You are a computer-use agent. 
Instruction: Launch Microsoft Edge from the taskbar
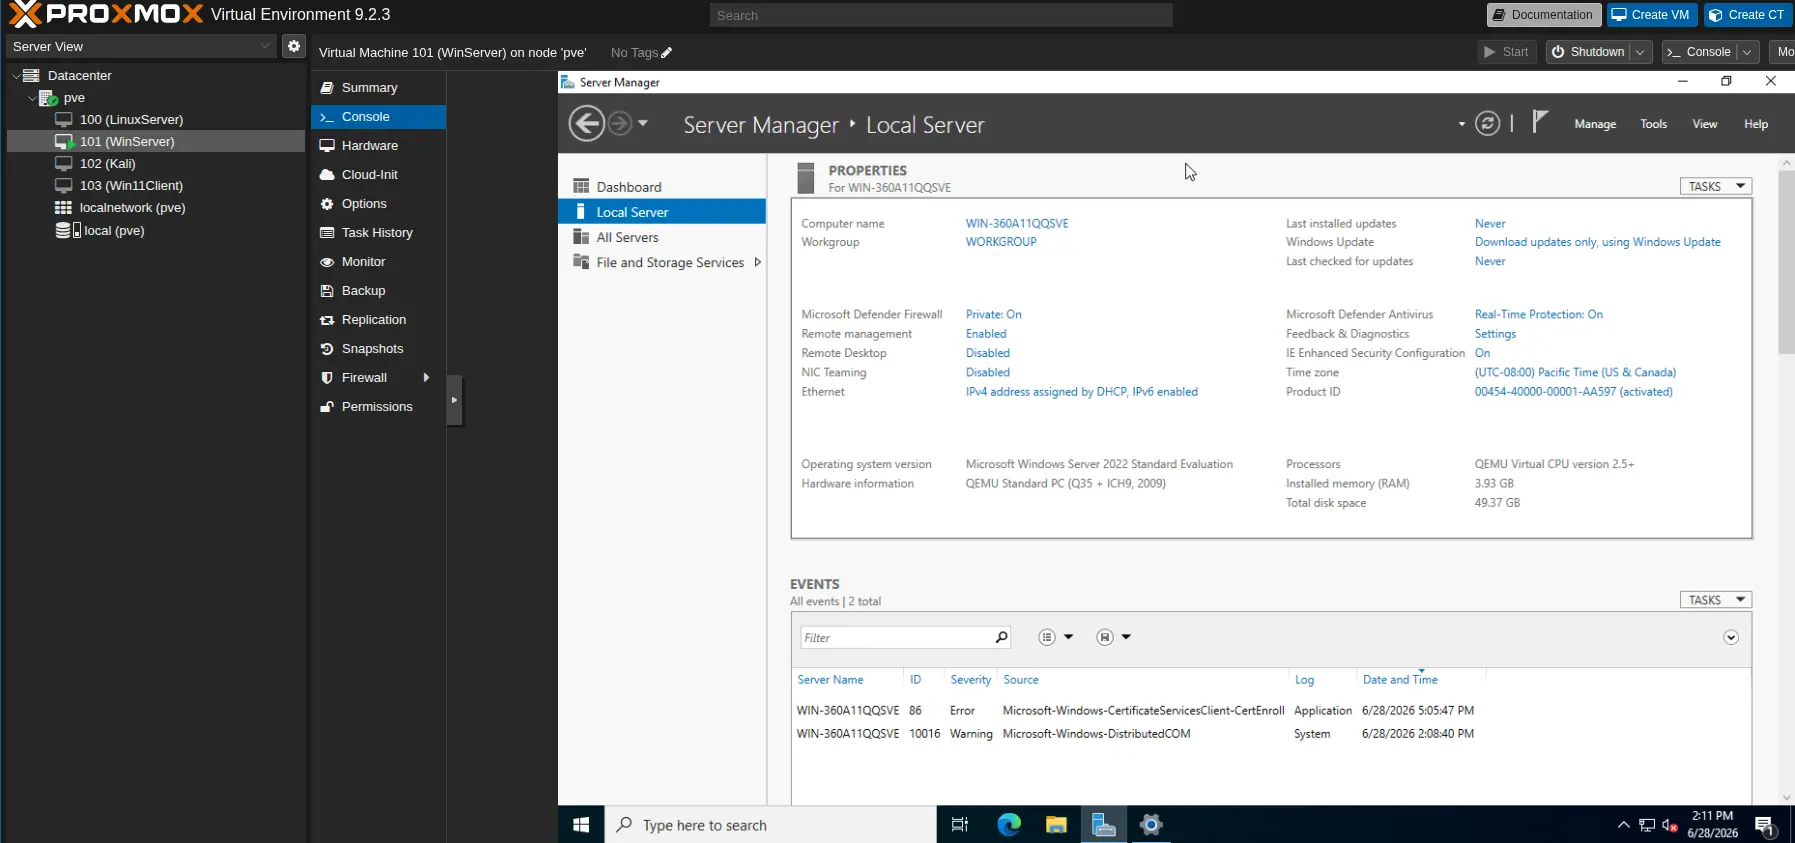1009,825
